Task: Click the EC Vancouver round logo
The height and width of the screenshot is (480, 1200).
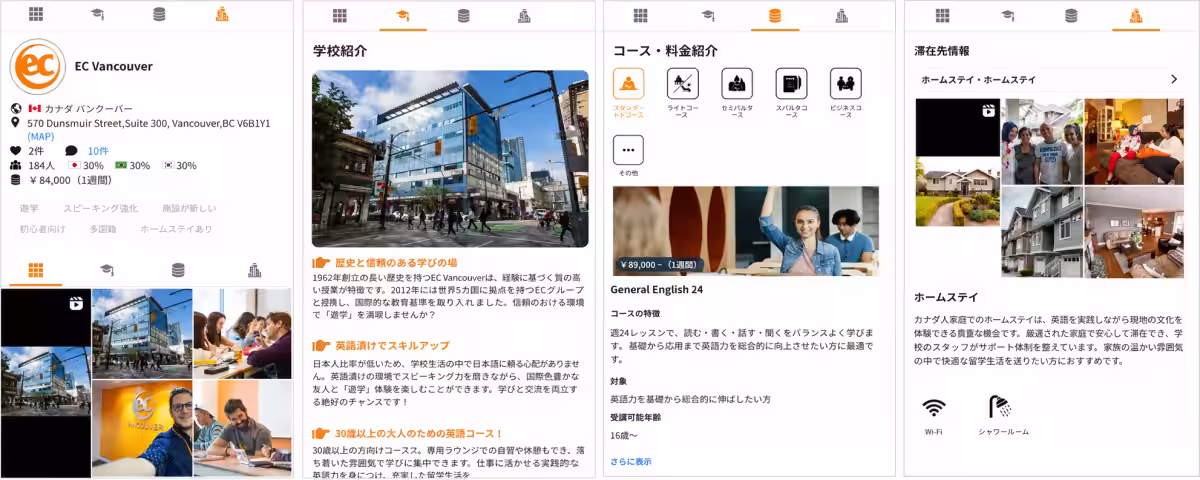Action: pyautogui.click(x=37, y=67)
